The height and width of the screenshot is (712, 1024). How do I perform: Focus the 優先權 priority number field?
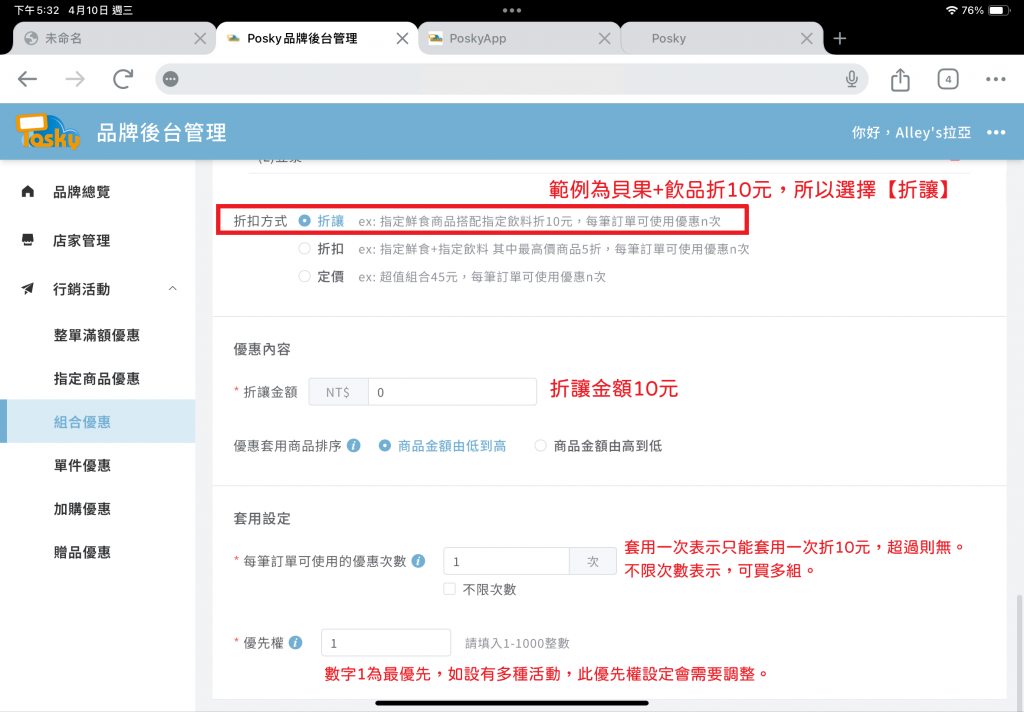coord(385,643)
